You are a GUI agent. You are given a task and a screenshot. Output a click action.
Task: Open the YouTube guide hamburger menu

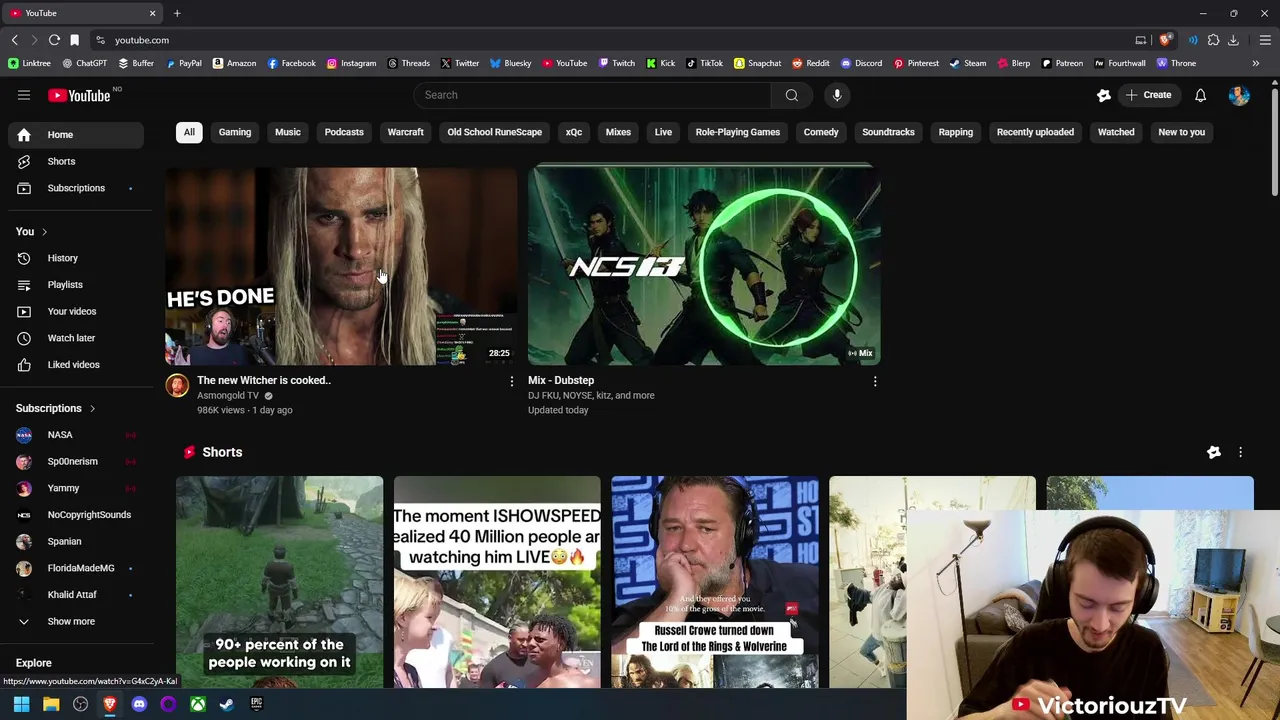24,95
